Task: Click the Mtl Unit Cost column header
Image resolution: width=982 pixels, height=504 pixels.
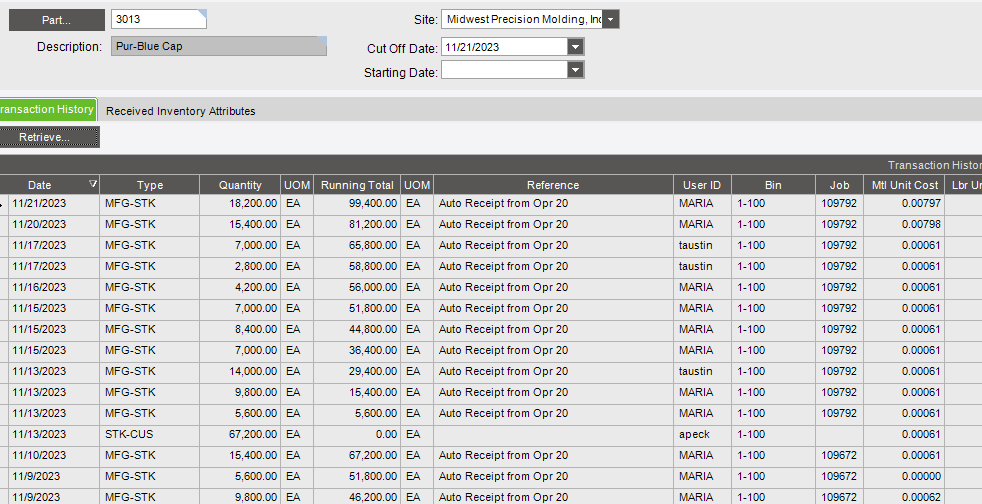Action: [x=905, y=185]
